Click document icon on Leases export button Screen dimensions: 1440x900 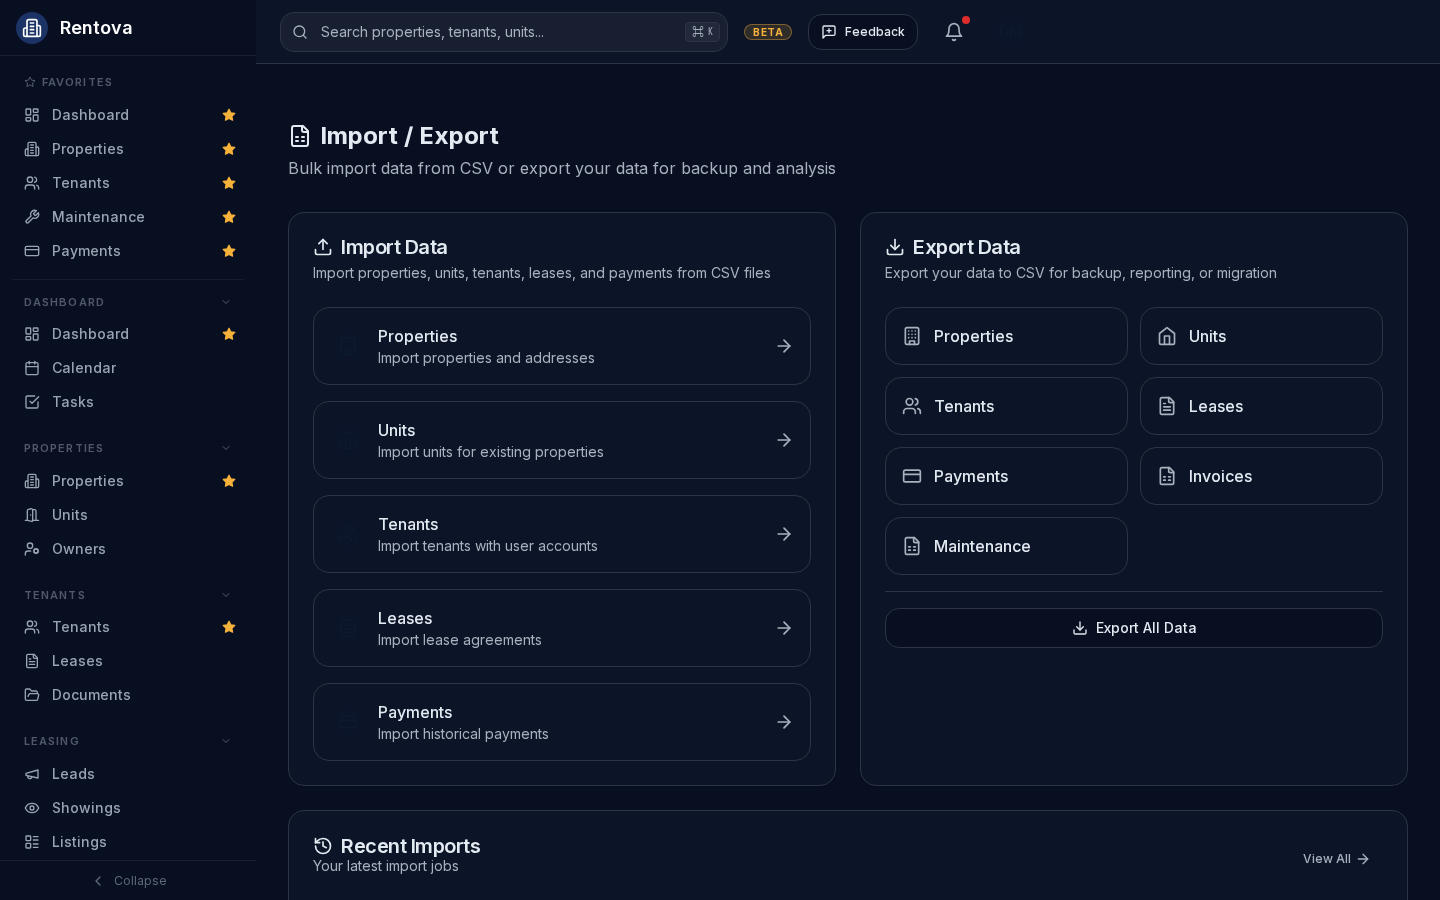tap(1167, 406)
